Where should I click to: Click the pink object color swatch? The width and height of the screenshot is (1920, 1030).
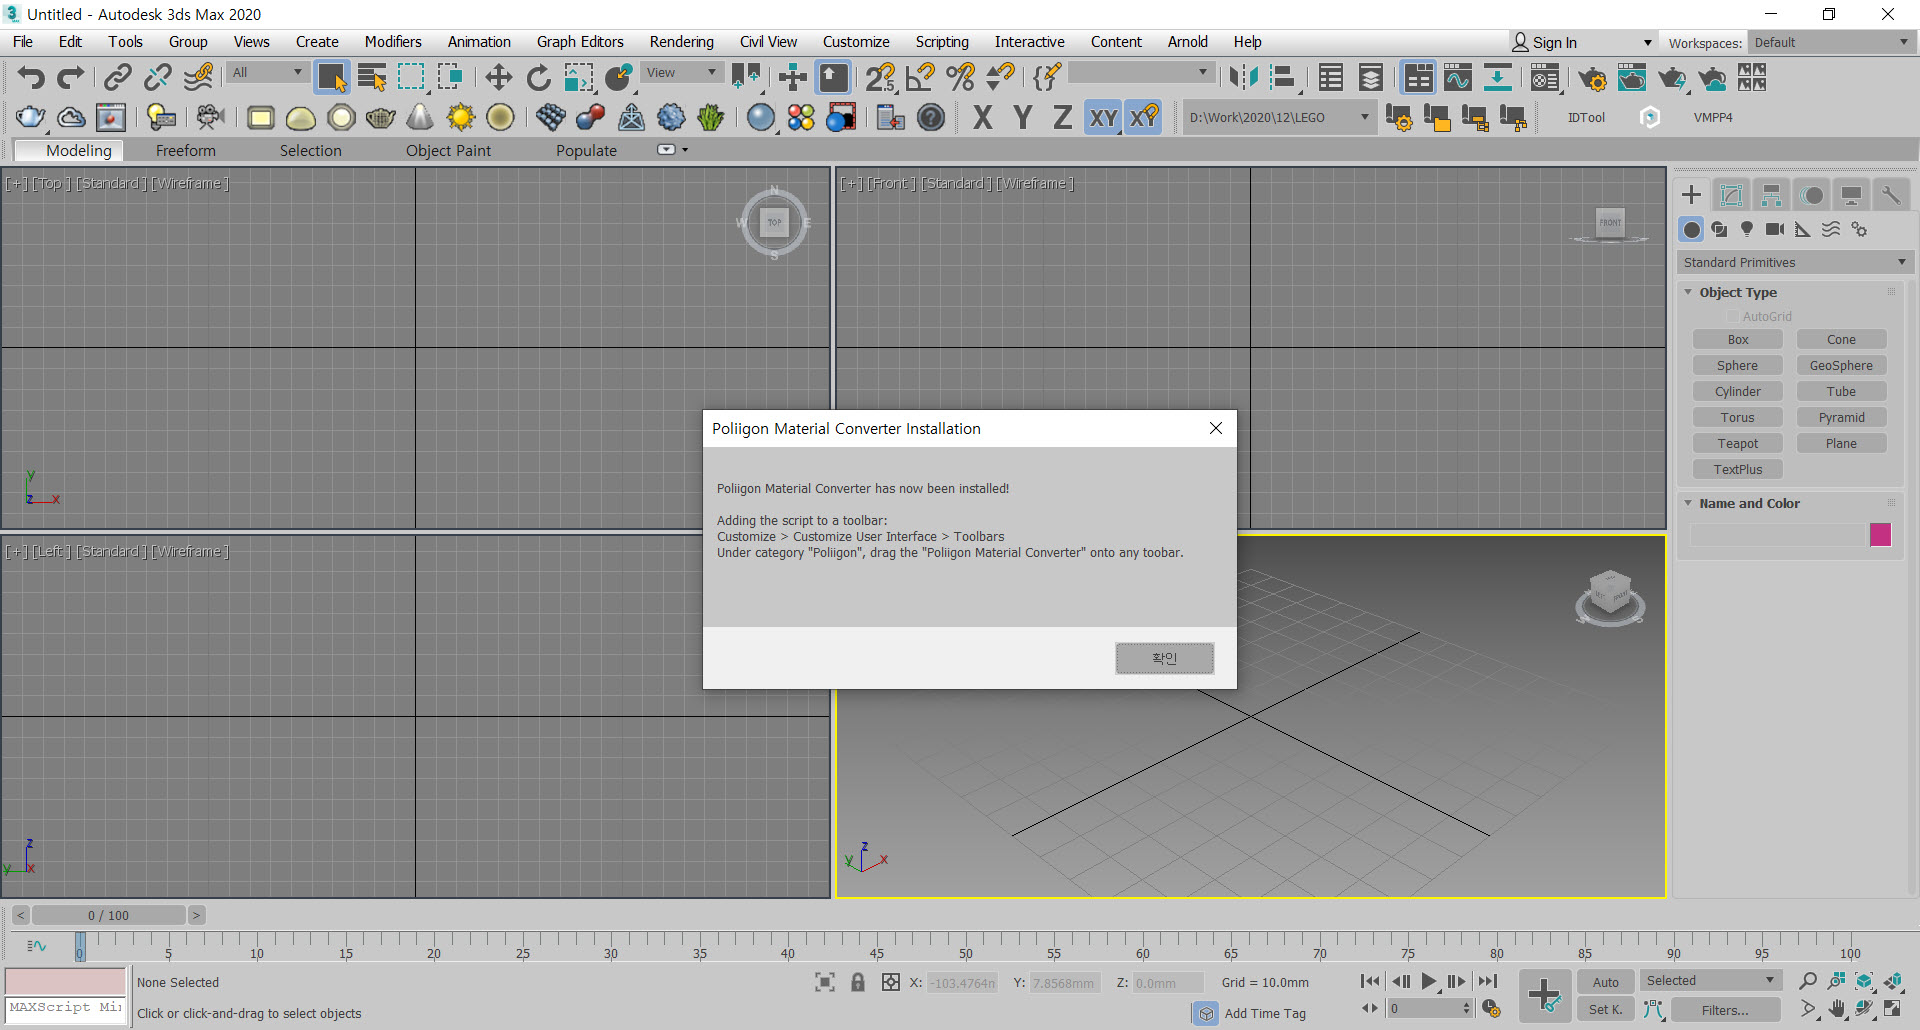1880,534
